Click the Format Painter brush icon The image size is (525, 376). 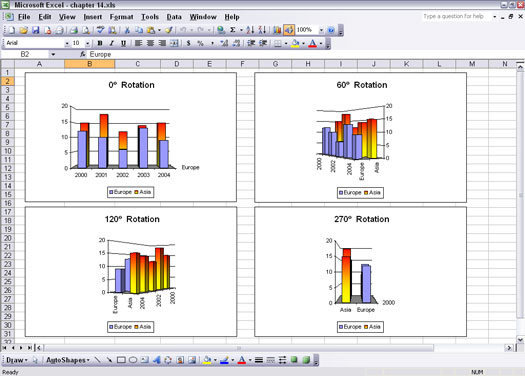click(169, 30)
